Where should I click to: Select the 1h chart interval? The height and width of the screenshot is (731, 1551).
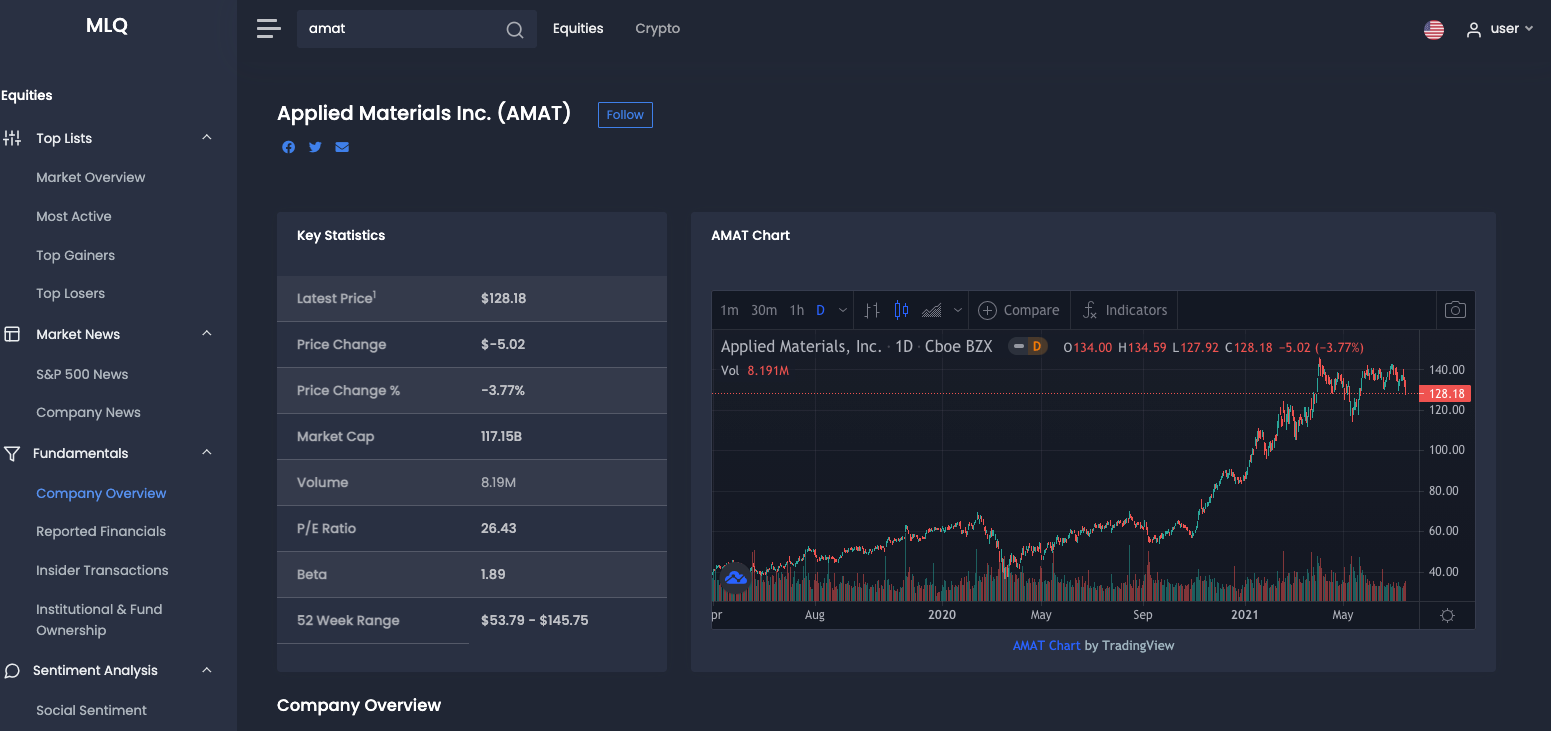[797, 310]
